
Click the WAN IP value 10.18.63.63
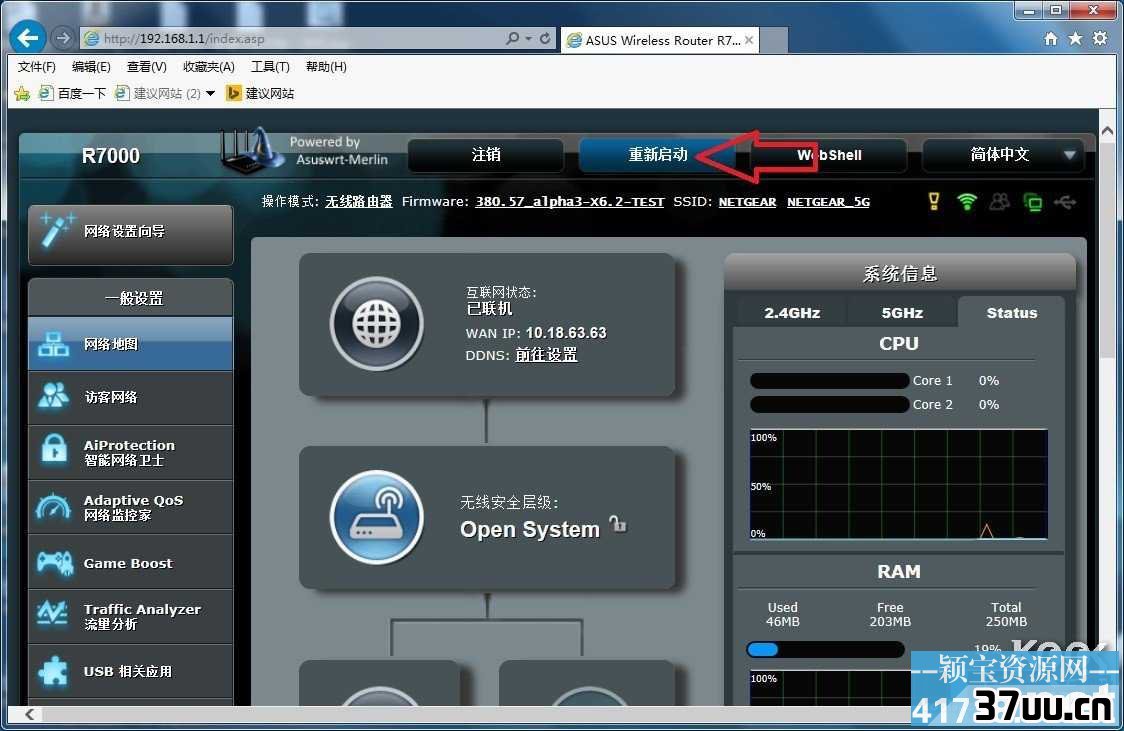click(x=566, y=333)
